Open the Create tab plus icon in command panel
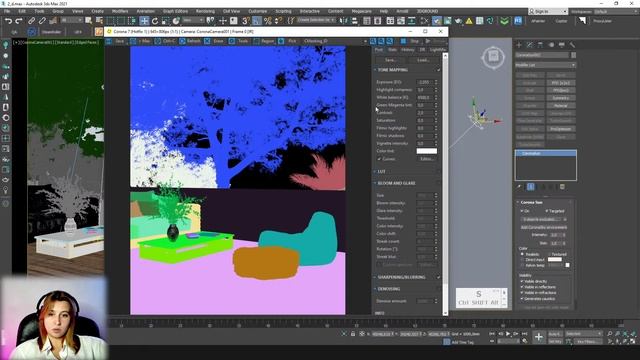This screenshot has height=360, width=640. click(x=519, y=44)
